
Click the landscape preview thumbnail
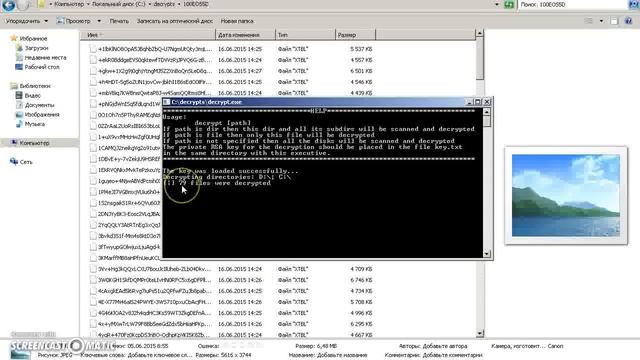566,196
